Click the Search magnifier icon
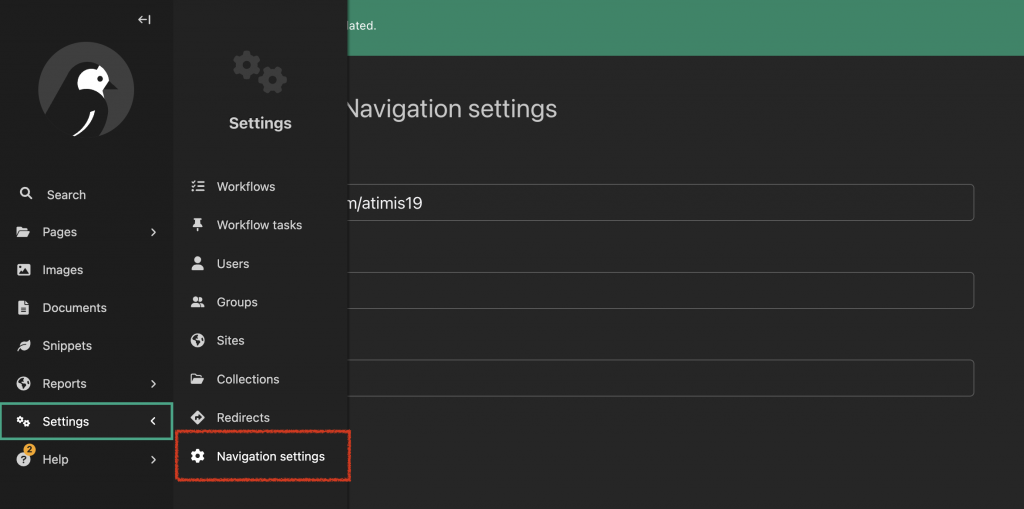 coord(26,194)
